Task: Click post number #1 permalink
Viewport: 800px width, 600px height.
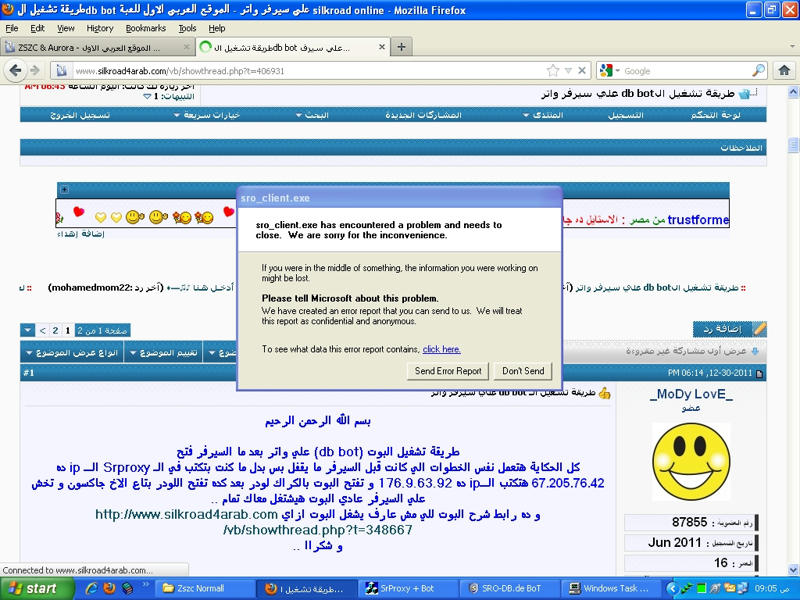Action: tap(29, 373)
